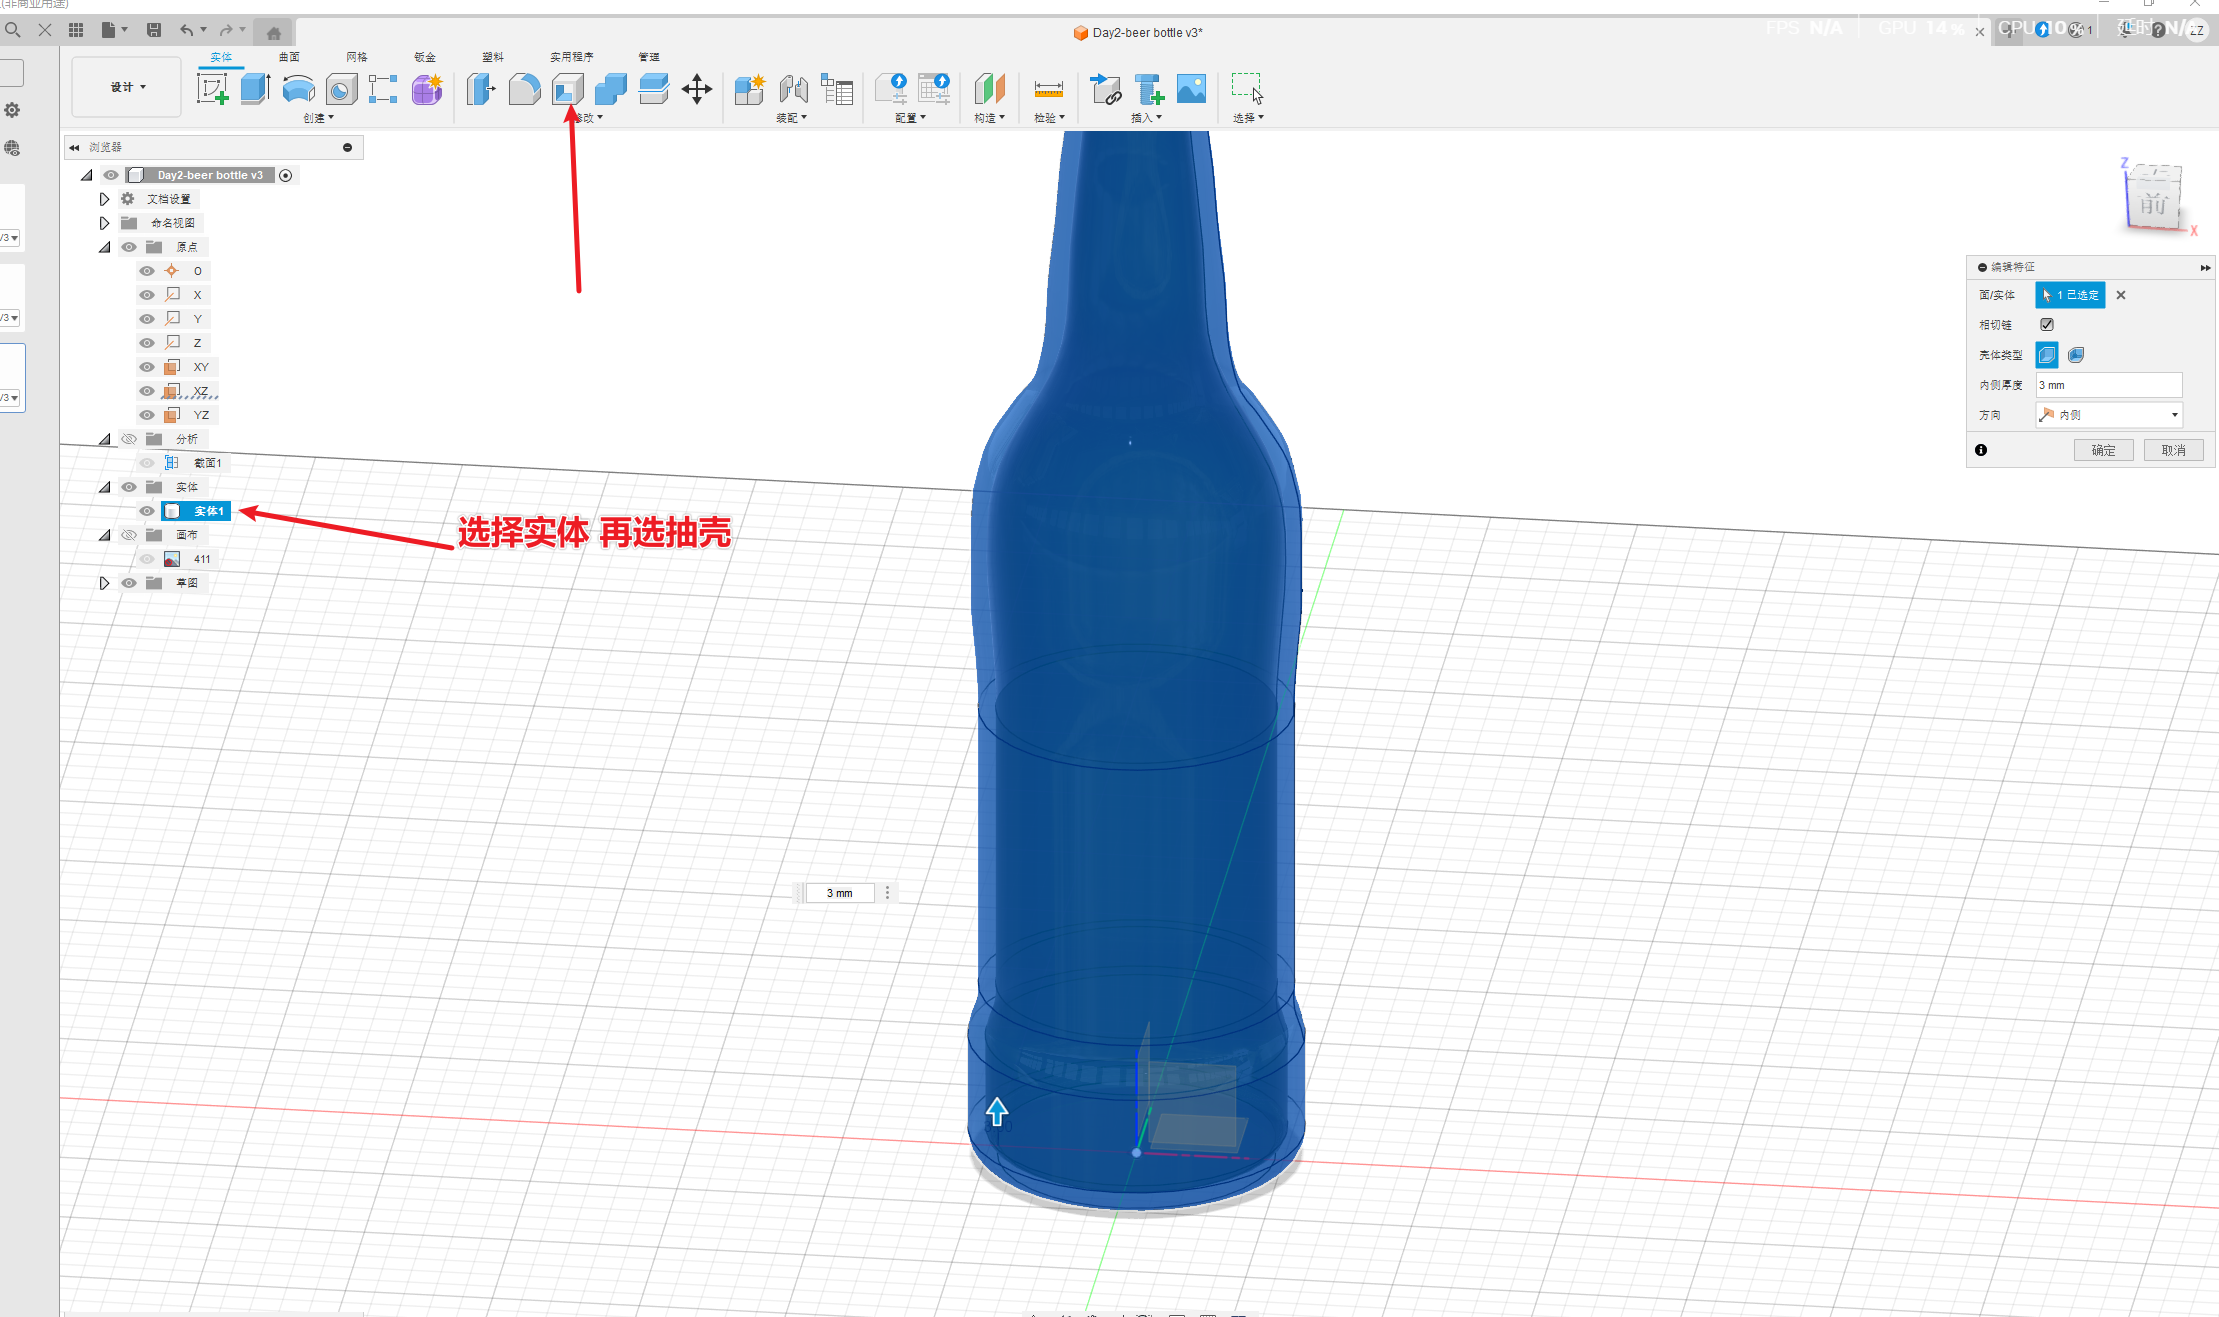This screenshot has height=1317, width=2219.
Task: Select the Fillet tool icon
Action: pyautogui.click(x=524, y=89)
